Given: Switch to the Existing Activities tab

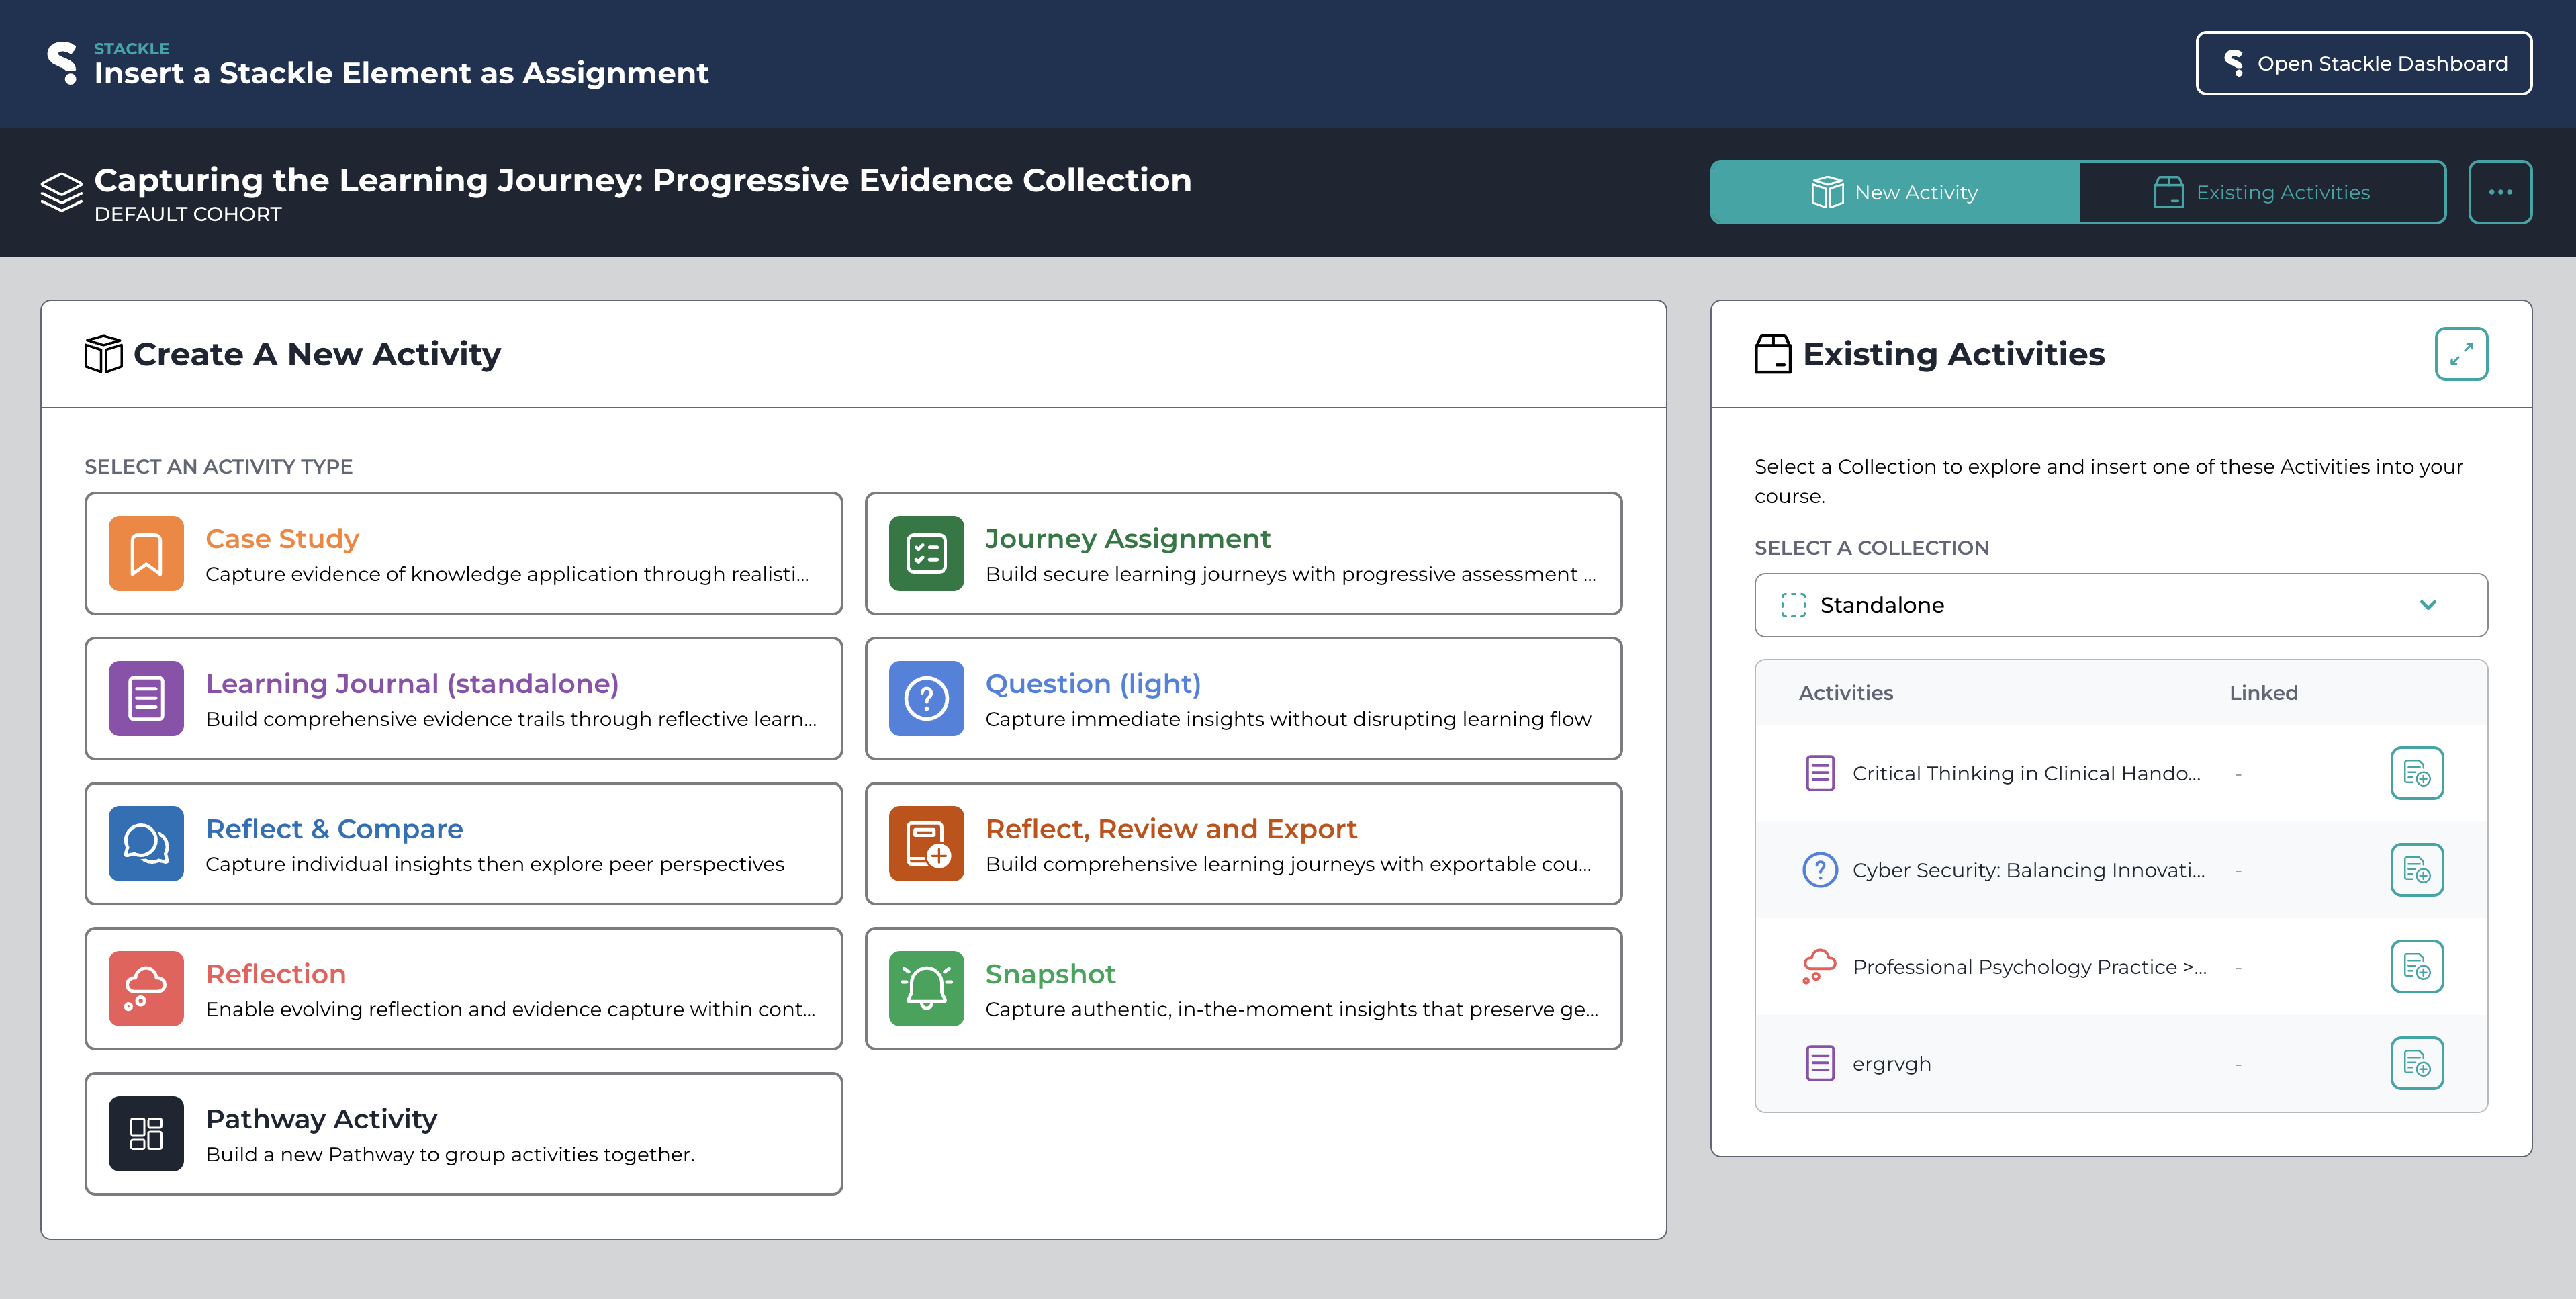Looking at the screenshot, I should [x=2263, y=192].
